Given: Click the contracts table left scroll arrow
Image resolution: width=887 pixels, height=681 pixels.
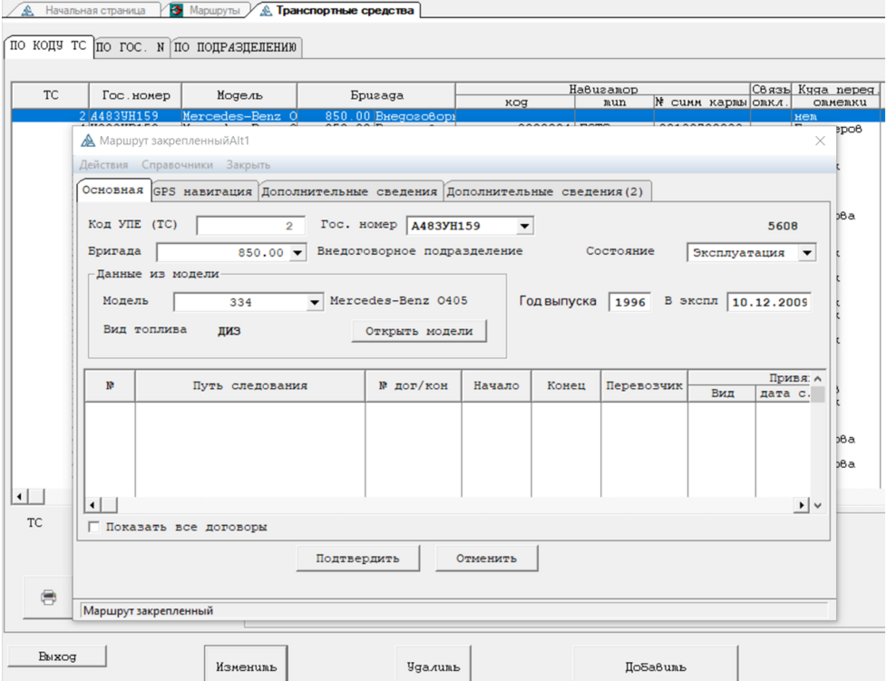Looking at the screenshot, I should (93, 505).
